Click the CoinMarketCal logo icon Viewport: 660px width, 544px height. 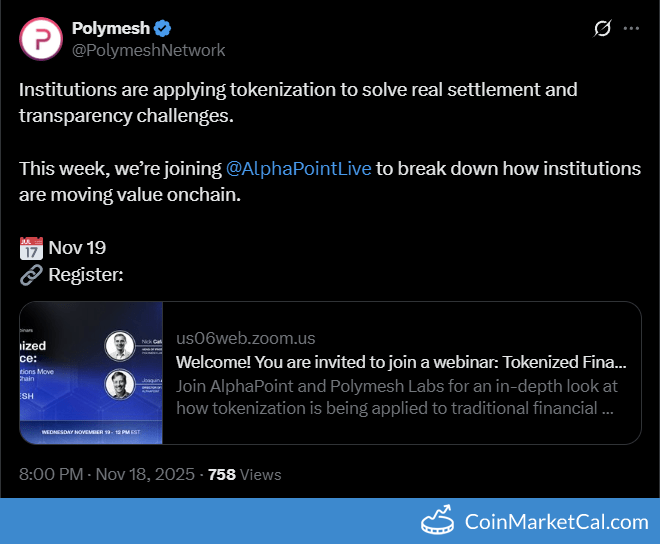click(x=438, y=521)
